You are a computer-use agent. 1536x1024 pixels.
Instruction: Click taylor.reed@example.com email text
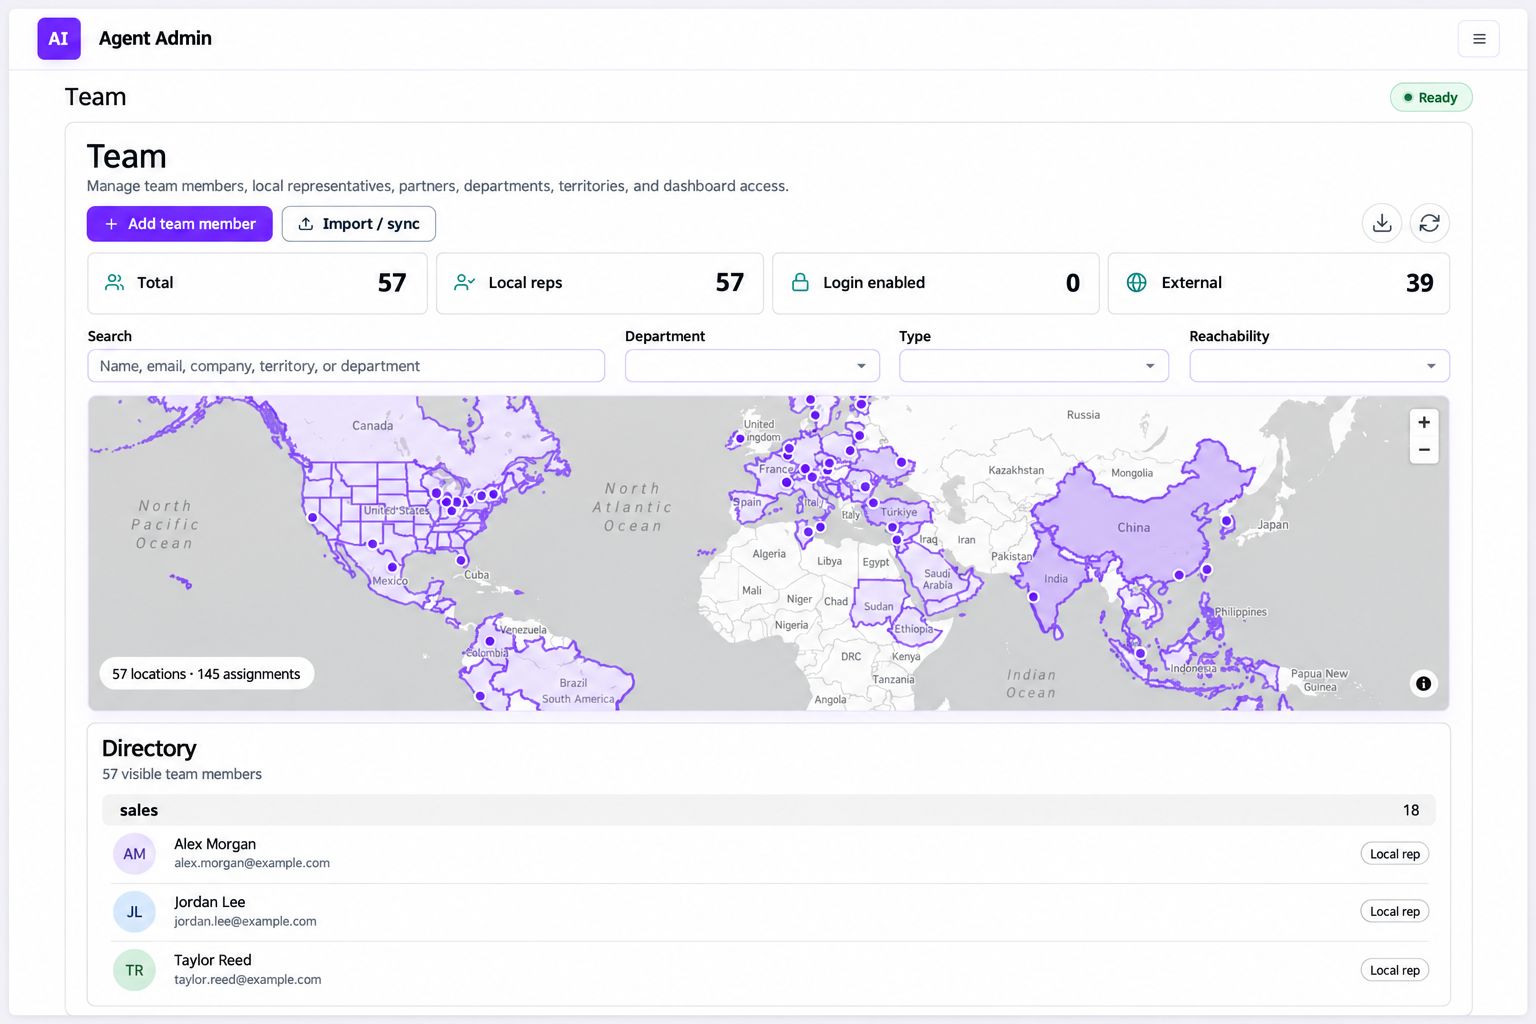pyautogui.click(x=248, y=980)
